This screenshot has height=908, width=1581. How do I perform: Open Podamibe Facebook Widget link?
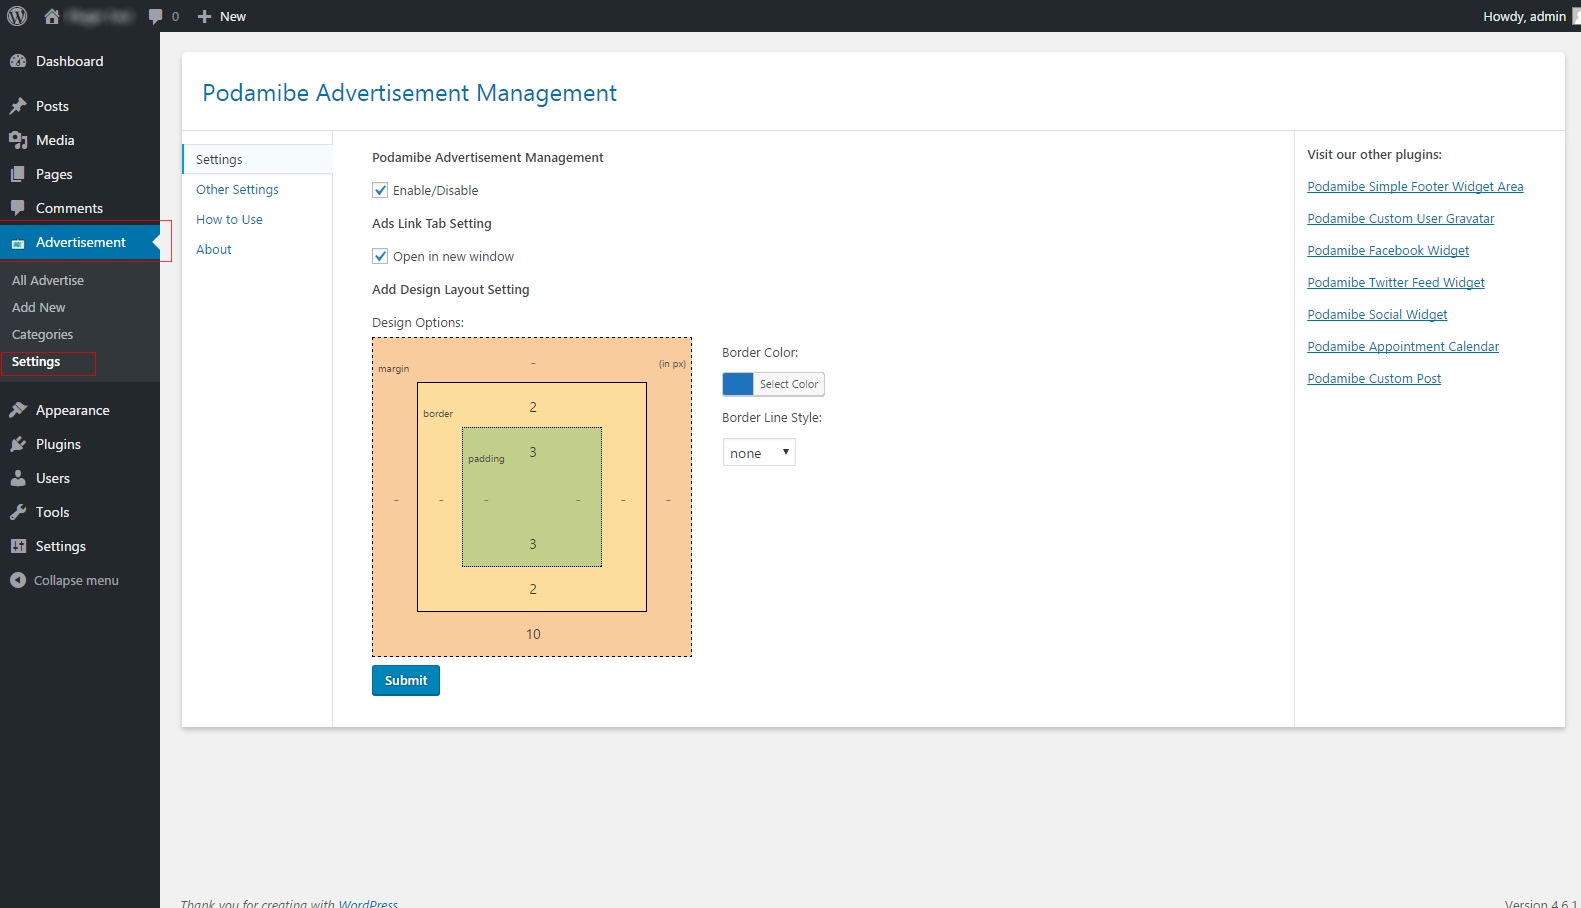point(1388,250)
